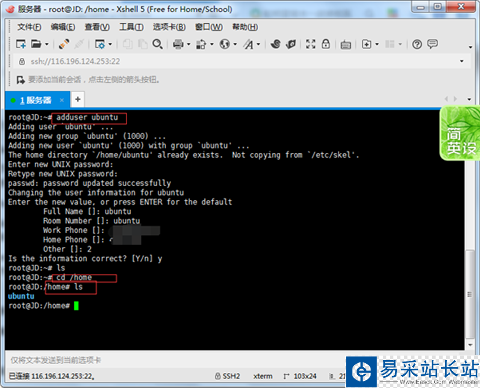Expand the file transfer dropdown arrow

point(212,44)
